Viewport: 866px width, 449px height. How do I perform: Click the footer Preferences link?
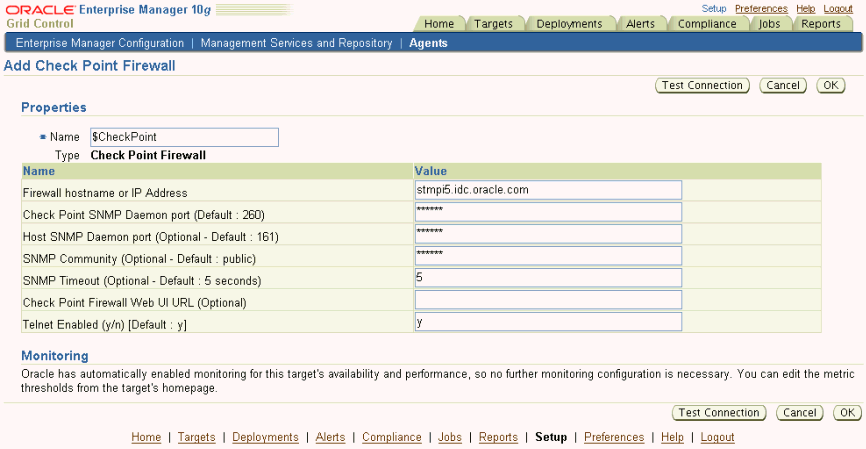(614, 437)
